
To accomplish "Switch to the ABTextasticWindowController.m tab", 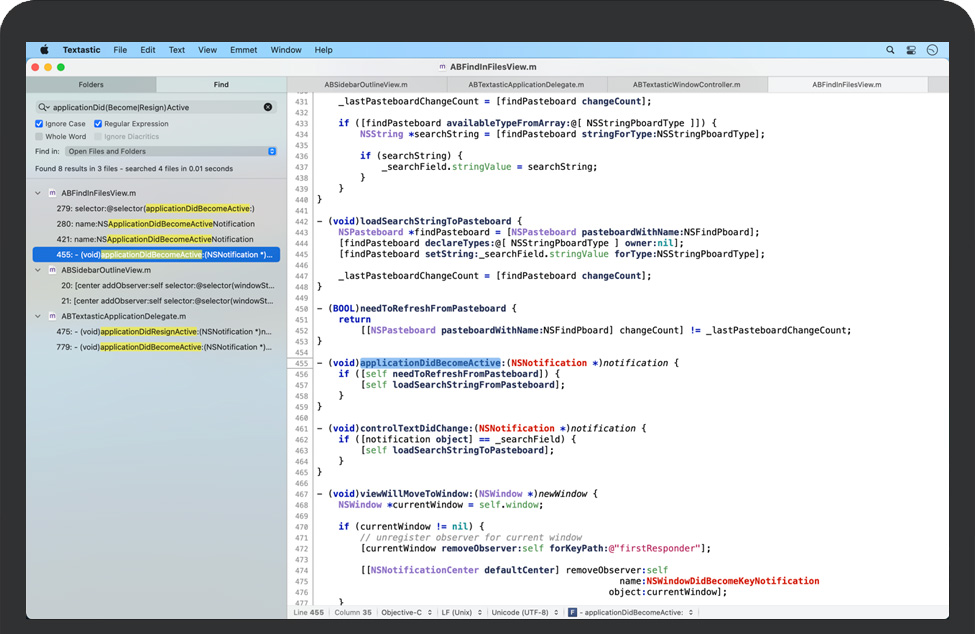I will 688,85.
